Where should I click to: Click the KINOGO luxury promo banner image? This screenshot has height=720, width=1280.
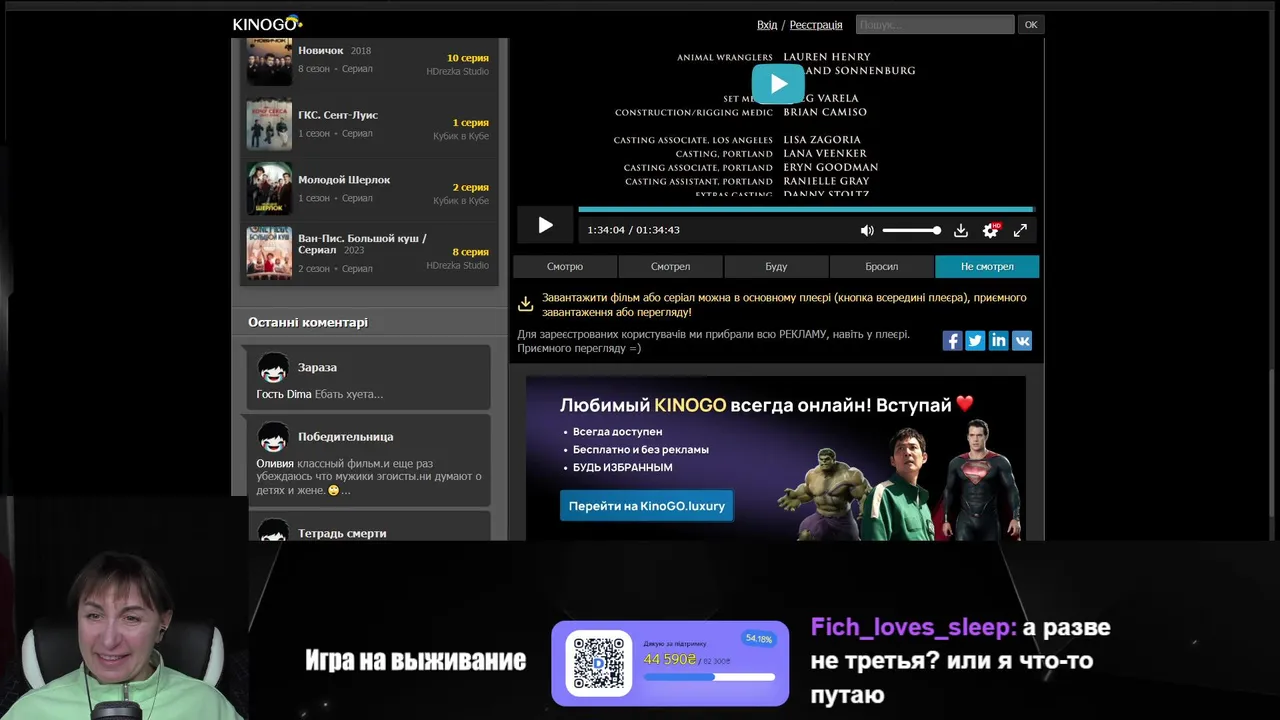776,458
